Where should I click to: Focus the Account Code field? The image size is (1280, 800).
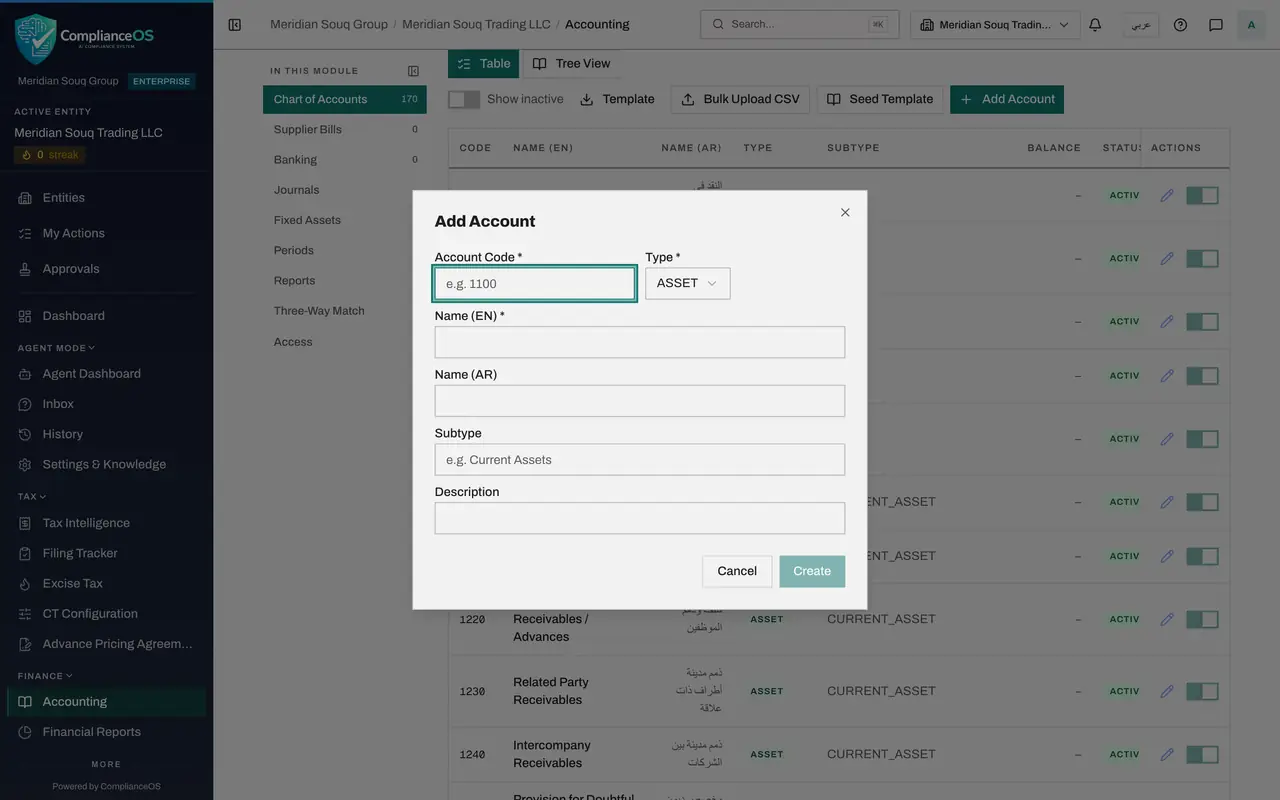534,283
